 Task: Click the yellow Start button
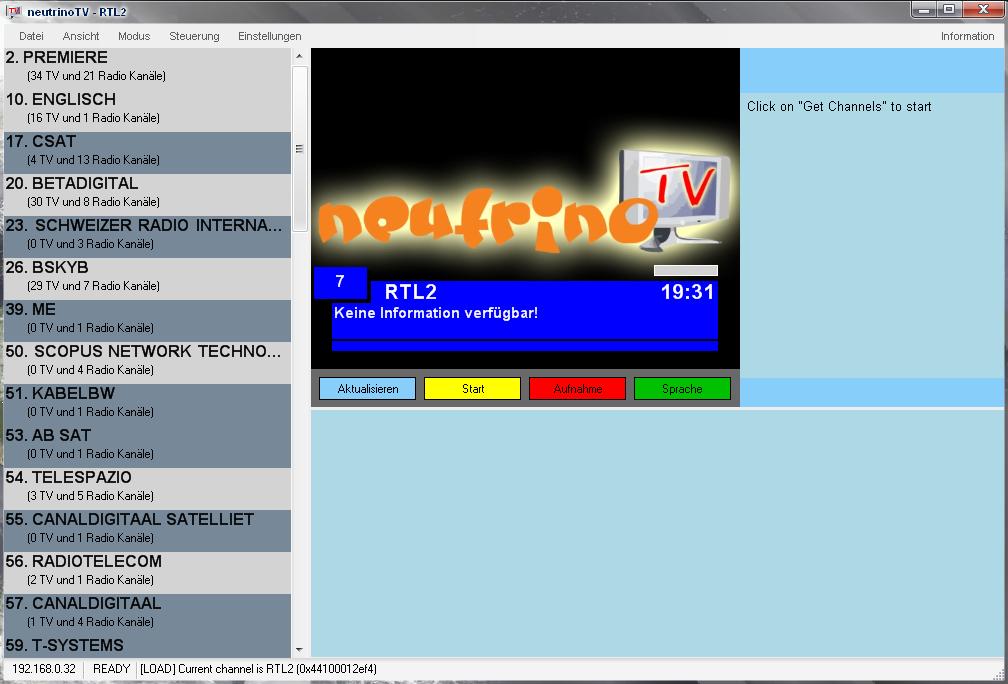(472, 389)
